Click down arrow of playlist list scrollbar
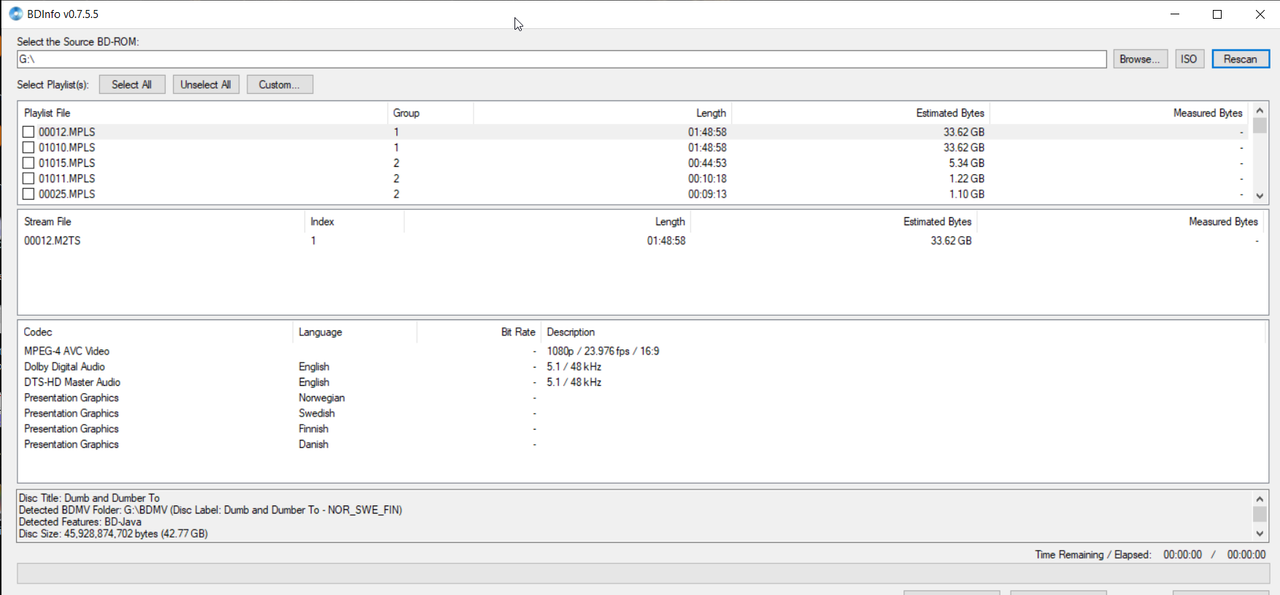The image size is (1280, 595). click(x=1260, y=195)
